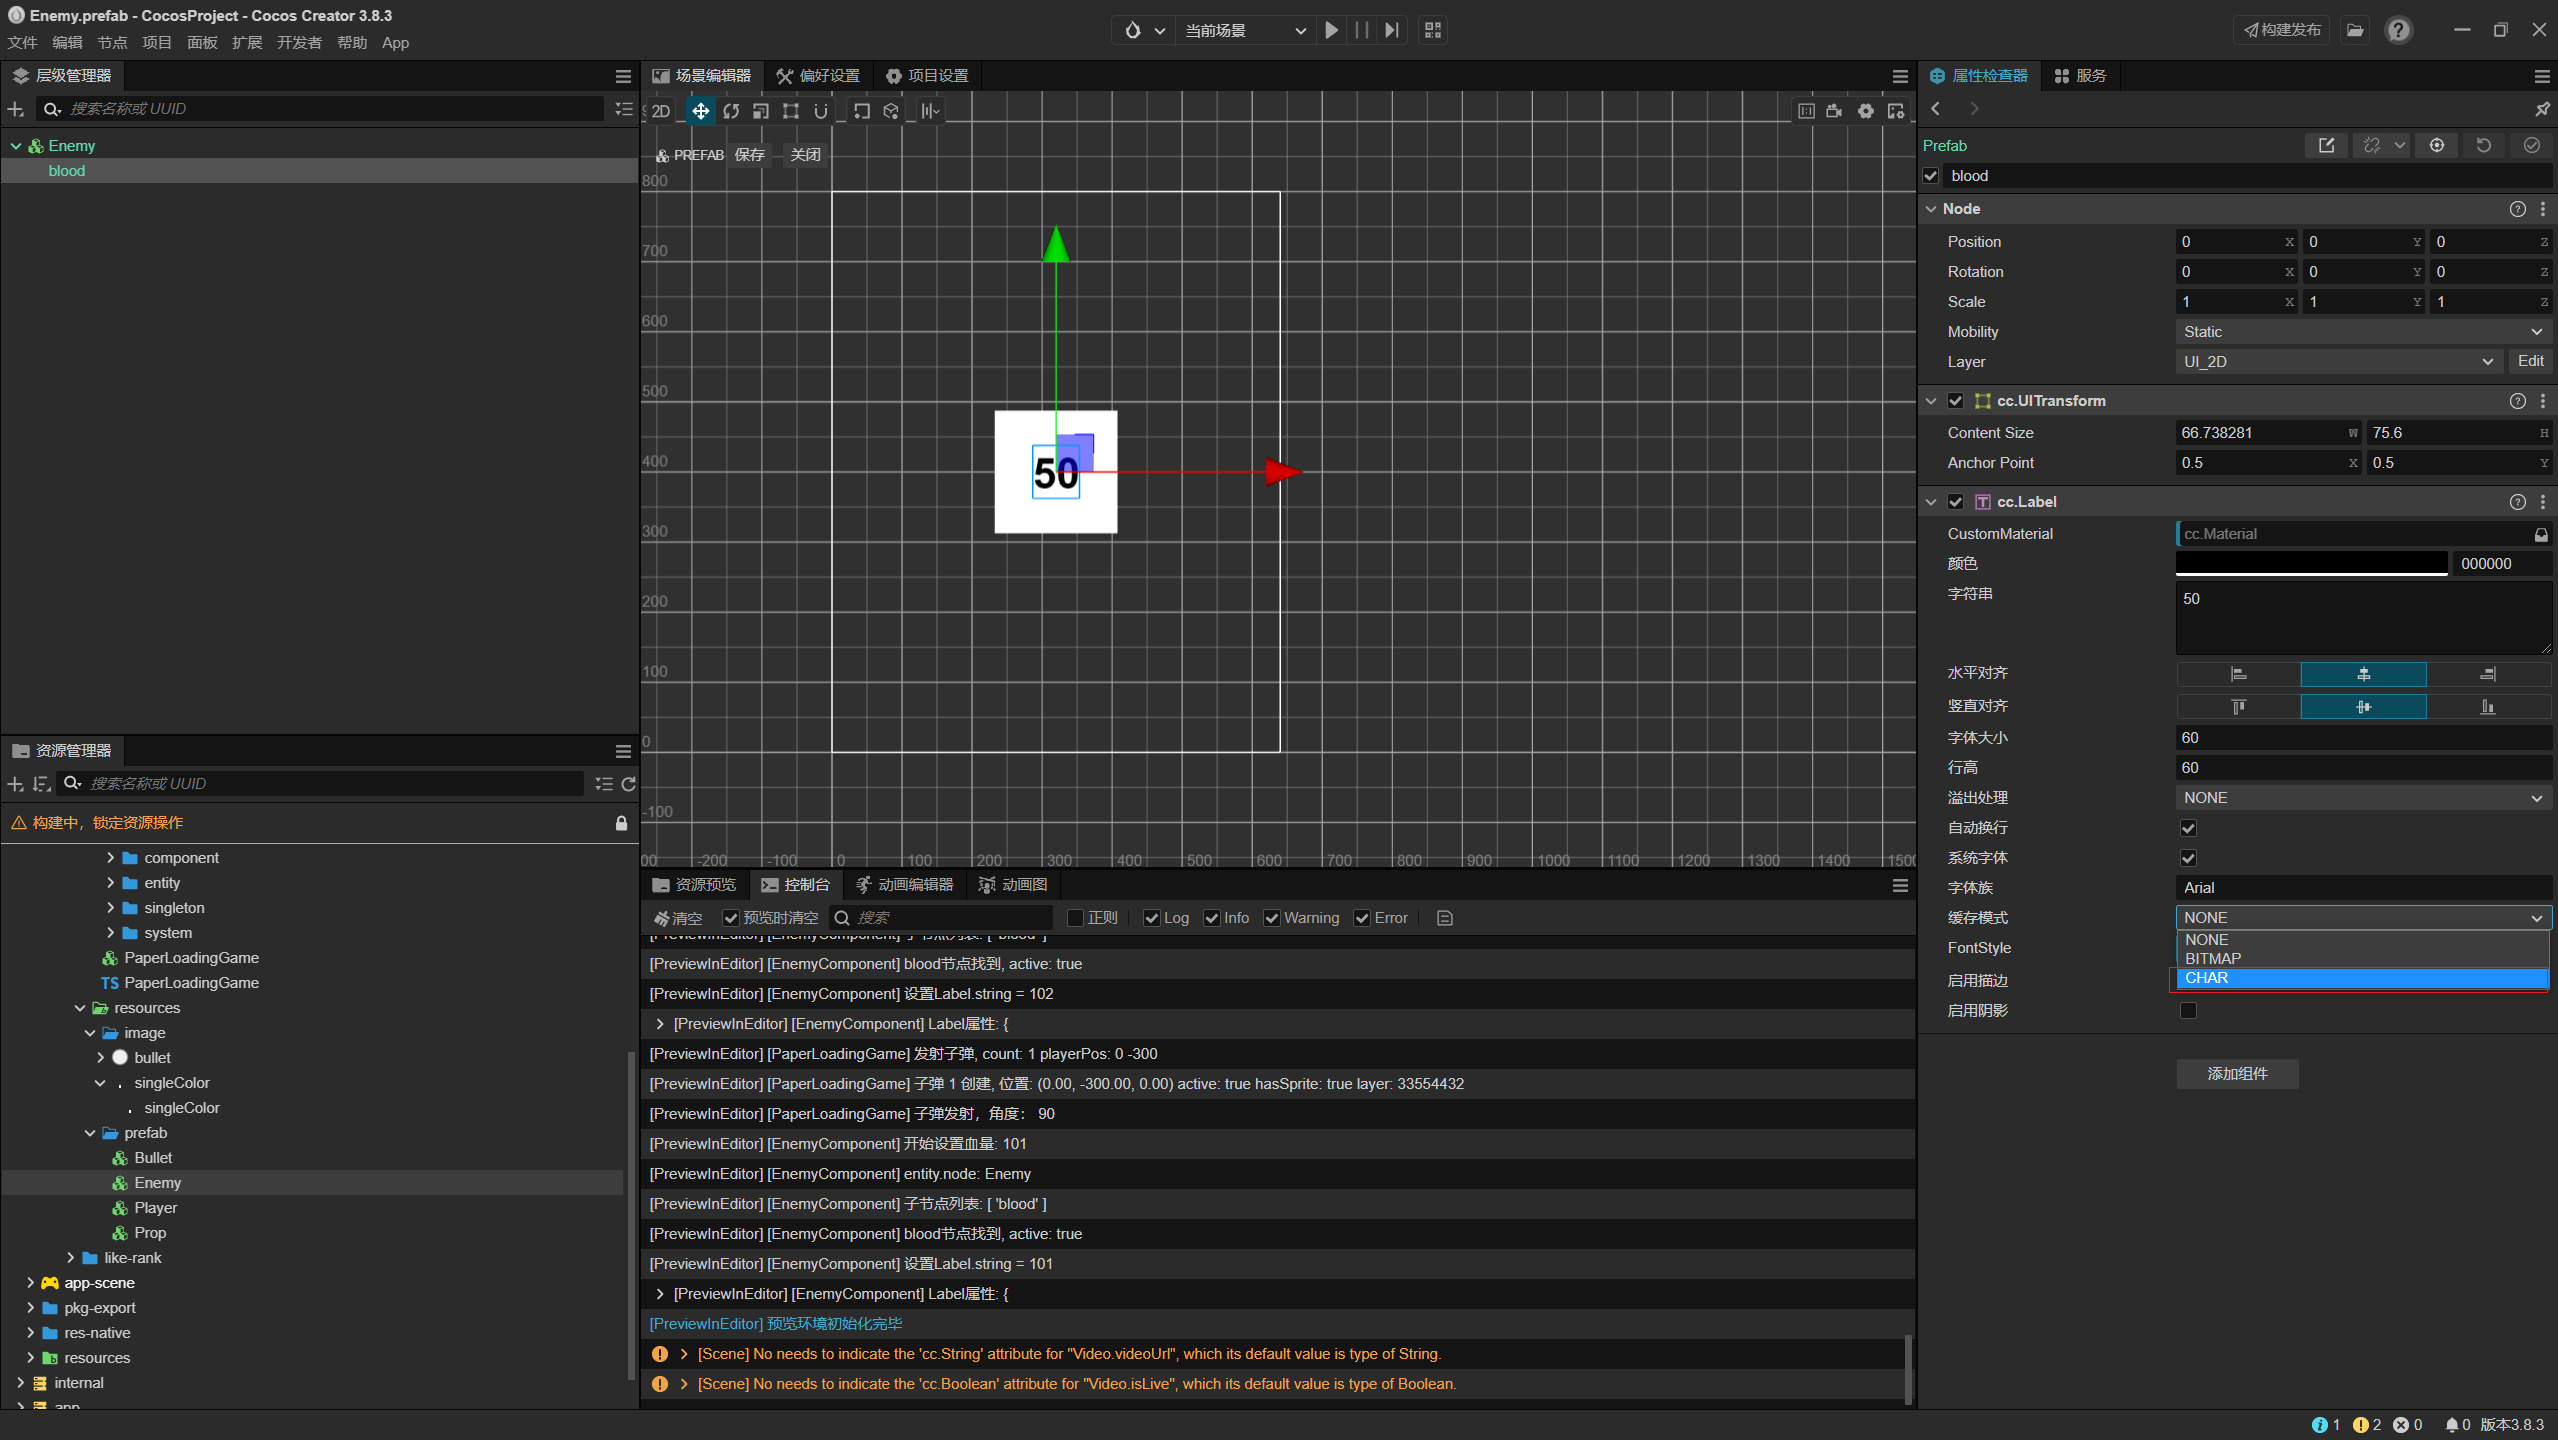Viewport: 2558px width, 1440px height.
Task: Switch to the 动画编辑器 tab
Action: (905, 885)
